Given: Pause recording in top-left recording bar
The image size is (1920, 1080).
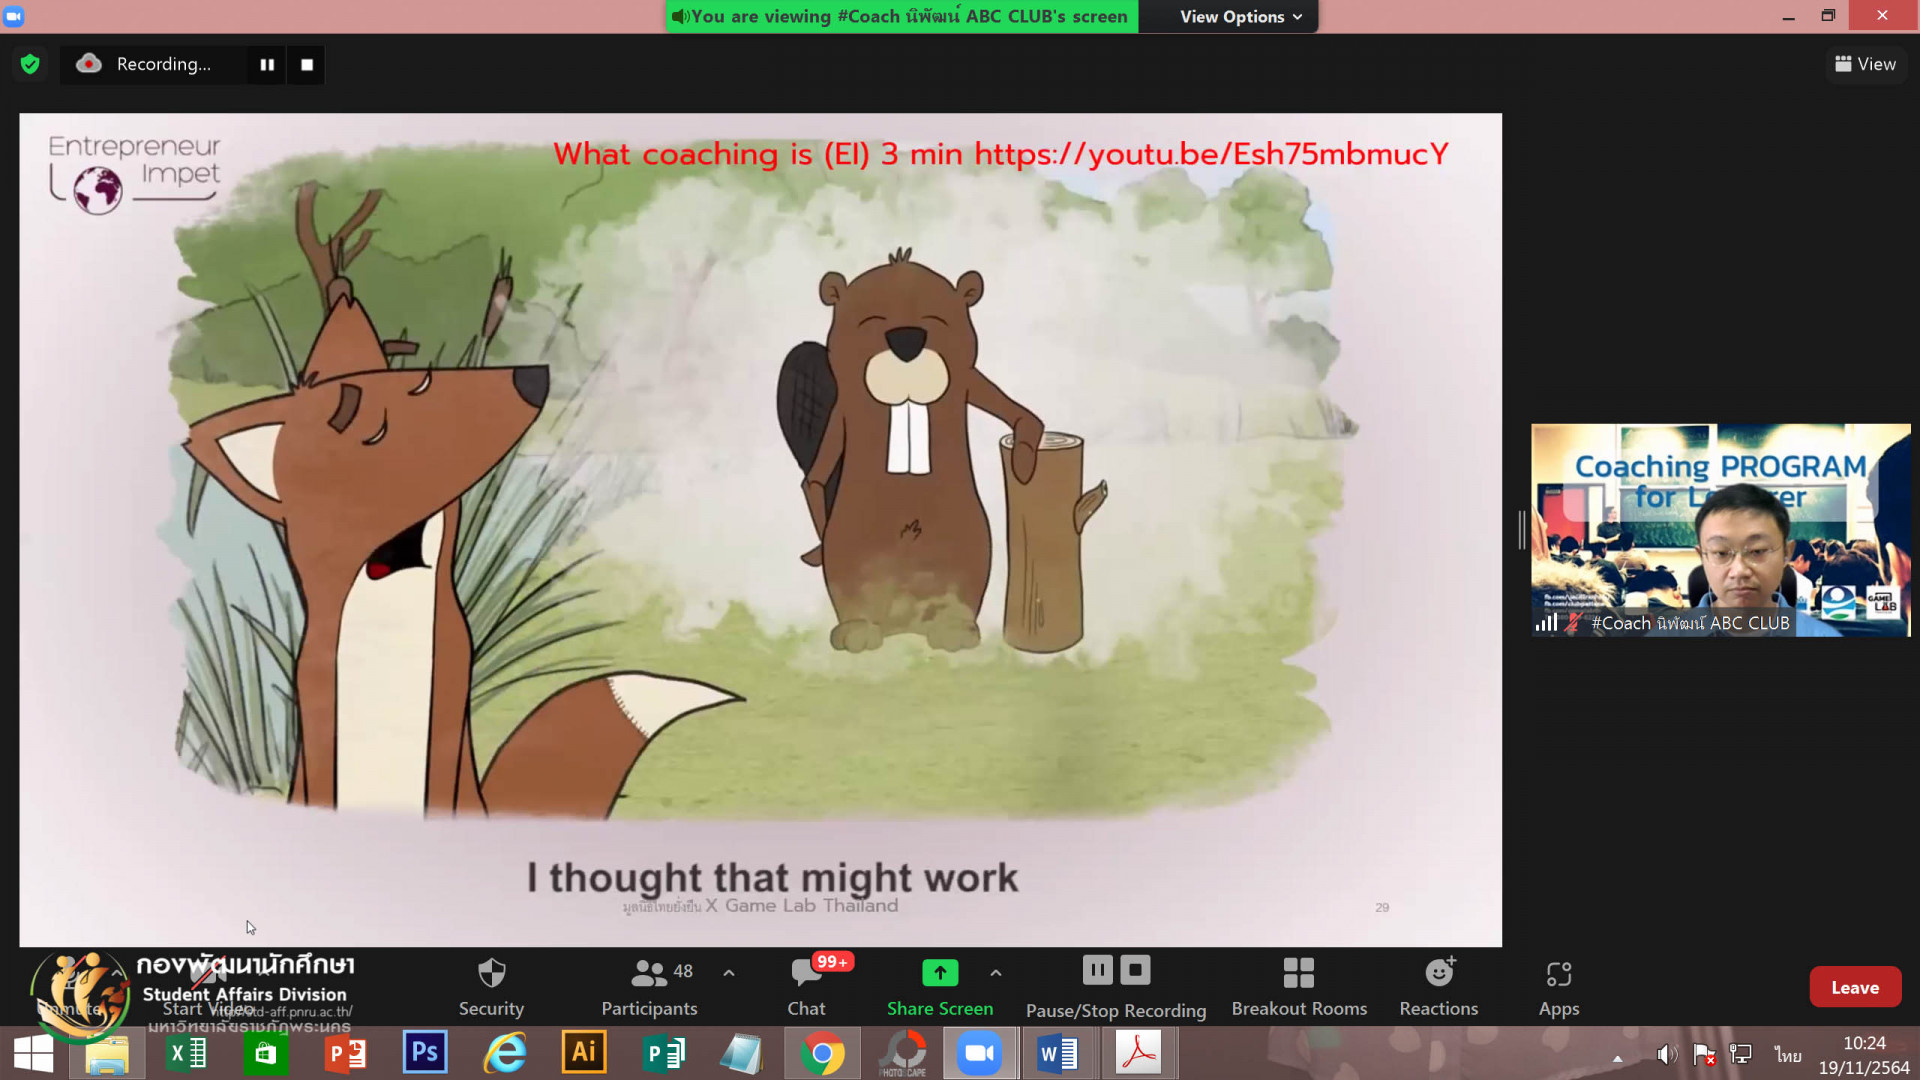Looking at the screenshot, I should coord(267,65).
